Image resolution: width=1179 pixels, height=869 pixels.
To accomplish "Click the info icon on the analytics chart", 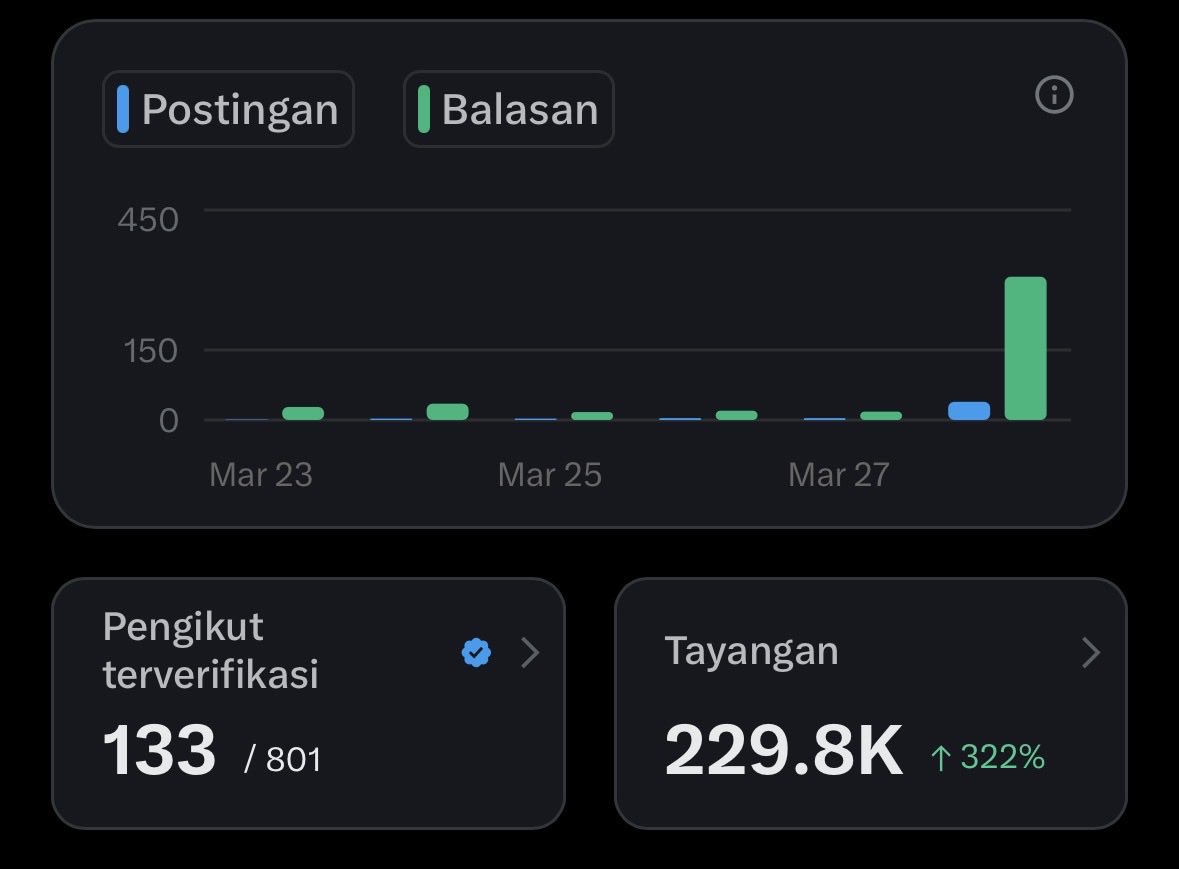I will coord(1053,96).
